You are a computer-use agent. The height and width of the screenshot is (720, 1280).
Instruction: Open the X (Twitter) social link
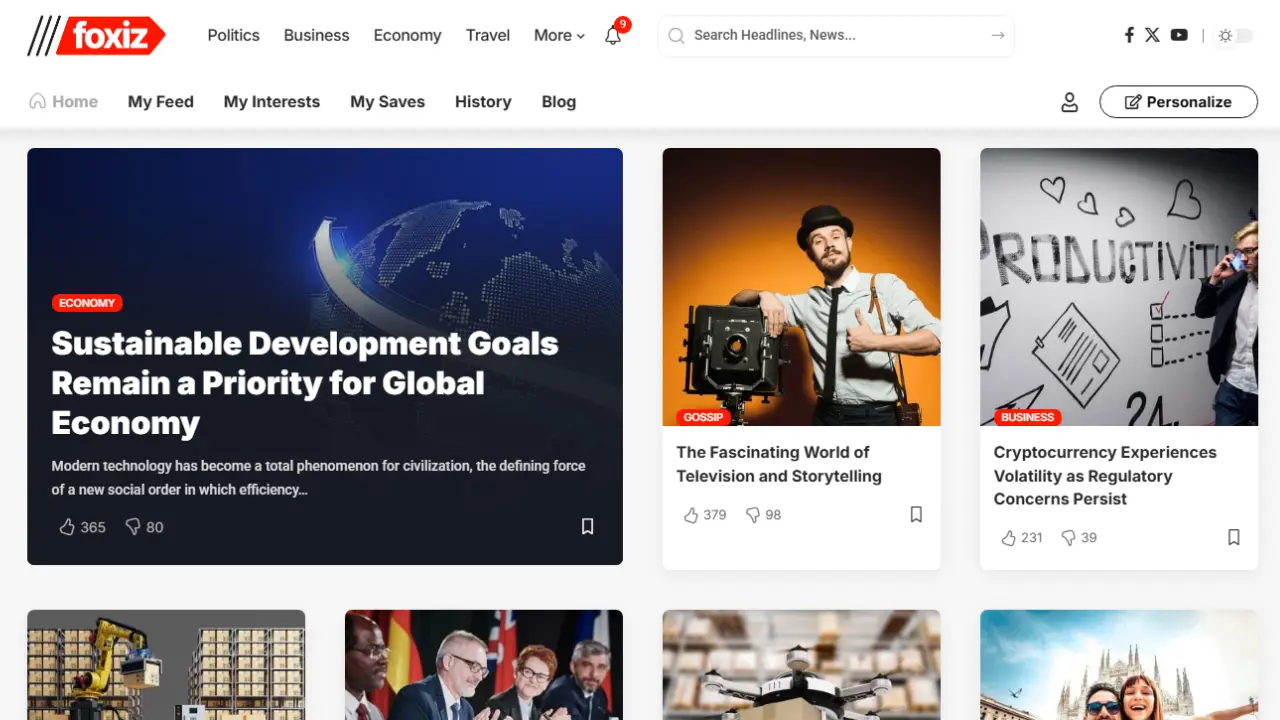click(1152, 35)
